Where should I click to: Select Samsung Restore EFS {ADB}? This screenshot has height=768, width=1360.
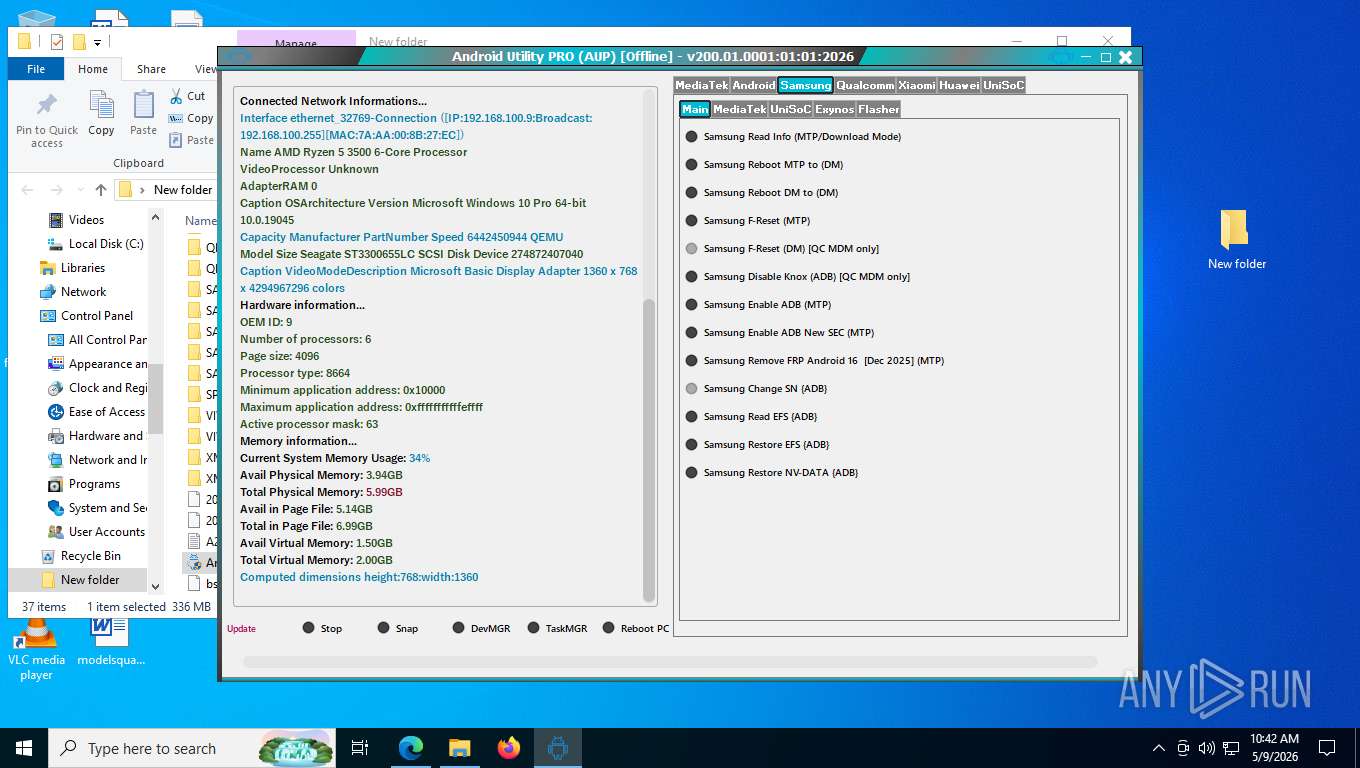(758, 445)
